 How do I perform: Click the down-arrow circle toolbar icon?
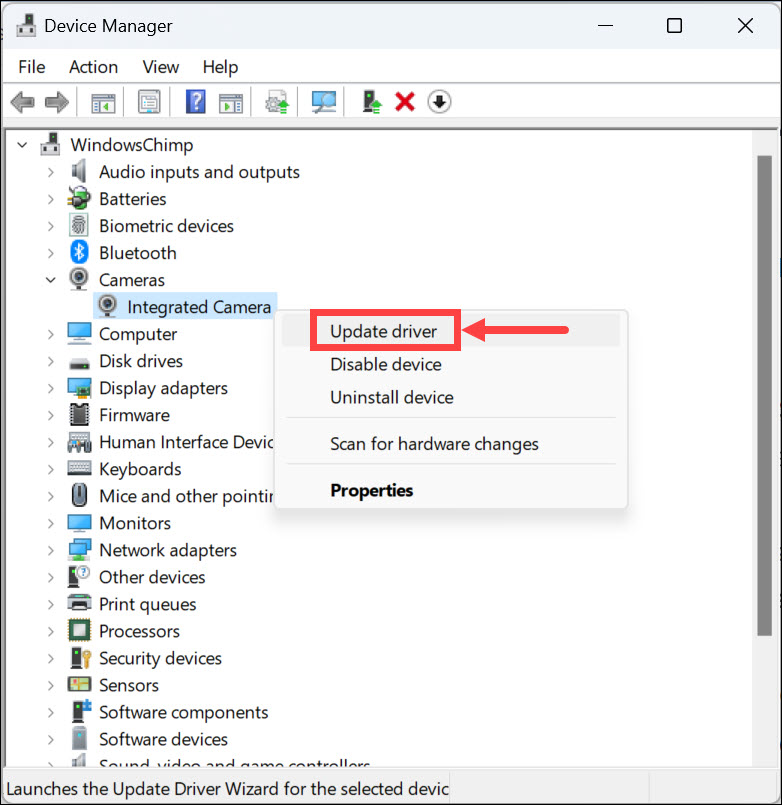pos(439,102)
